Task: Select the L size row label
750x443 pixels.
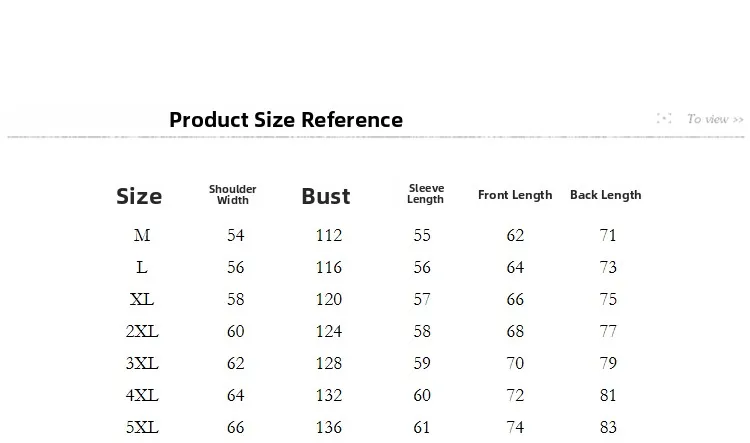Action: point(142,267)
